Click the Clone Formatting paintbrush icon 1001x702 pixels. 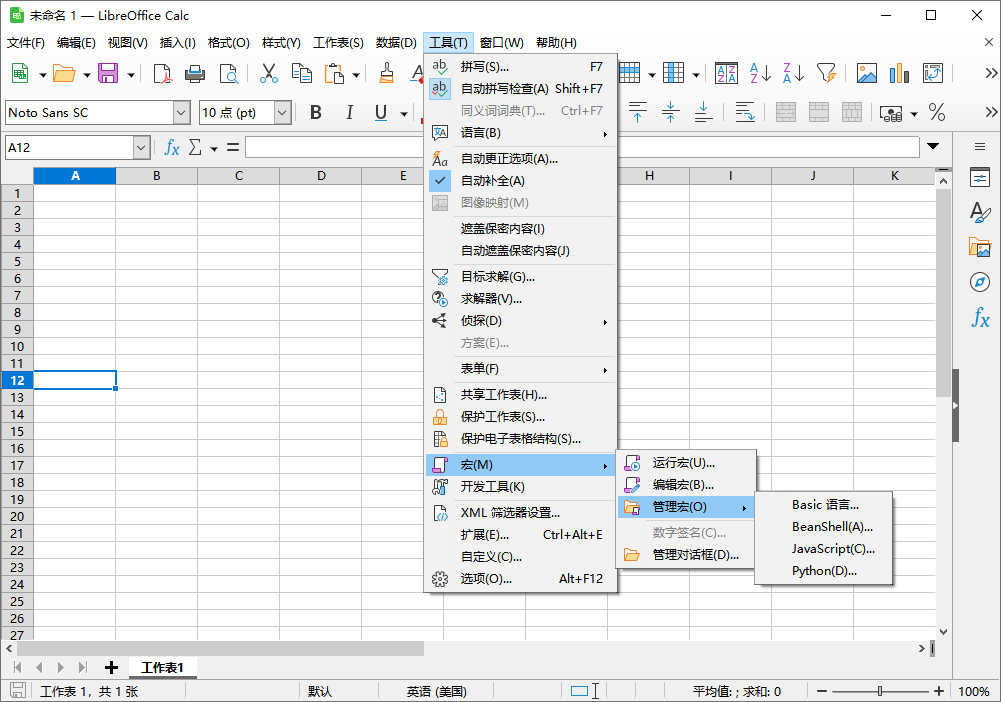386,73
